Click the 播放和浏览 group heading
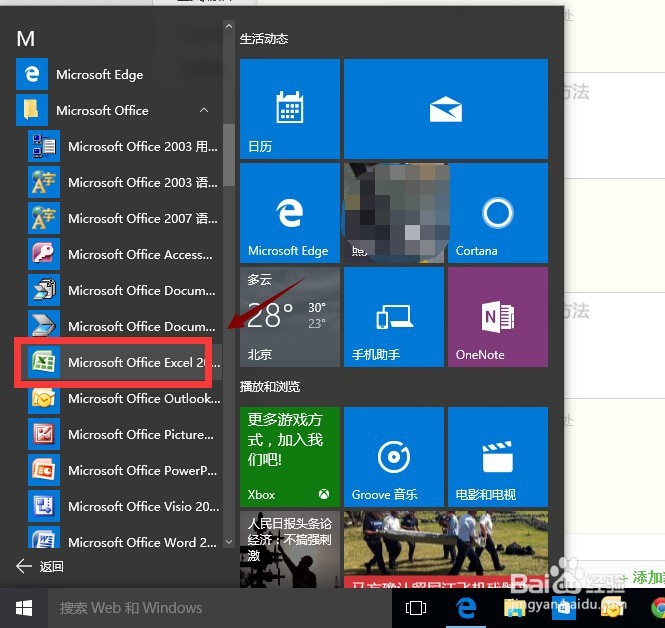The height and width of the screenshot is (628, 665). pyautogui.click(x=270, y=387)
